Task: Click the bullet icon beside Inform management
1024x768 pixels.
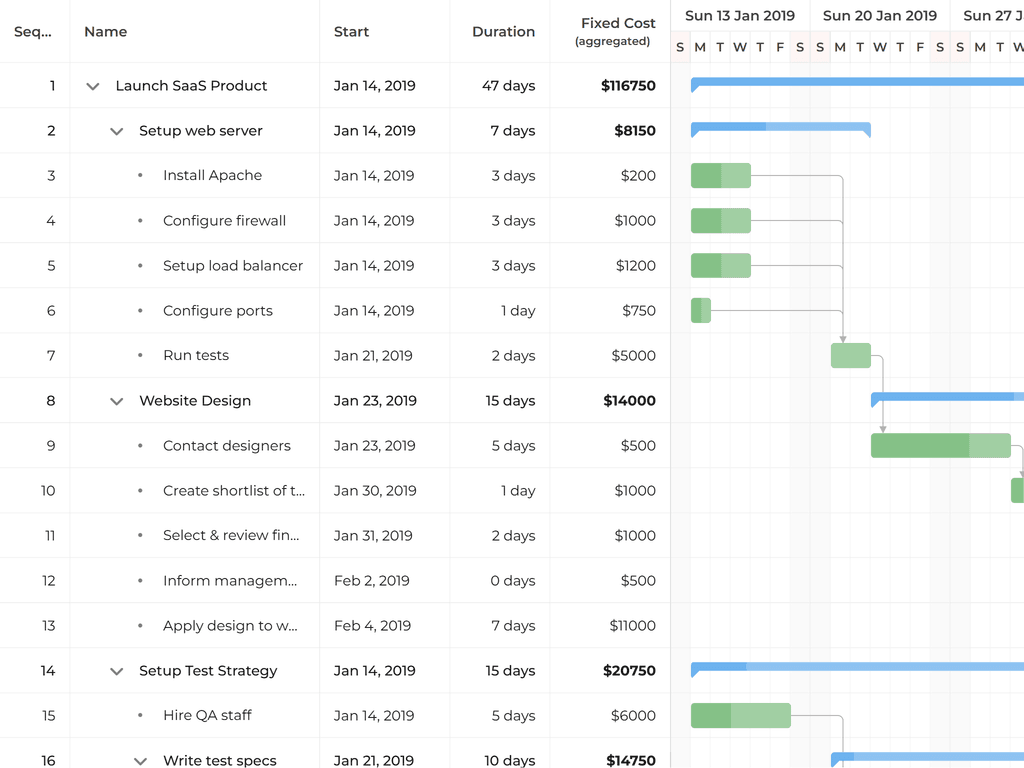Action: click(138, 580)
